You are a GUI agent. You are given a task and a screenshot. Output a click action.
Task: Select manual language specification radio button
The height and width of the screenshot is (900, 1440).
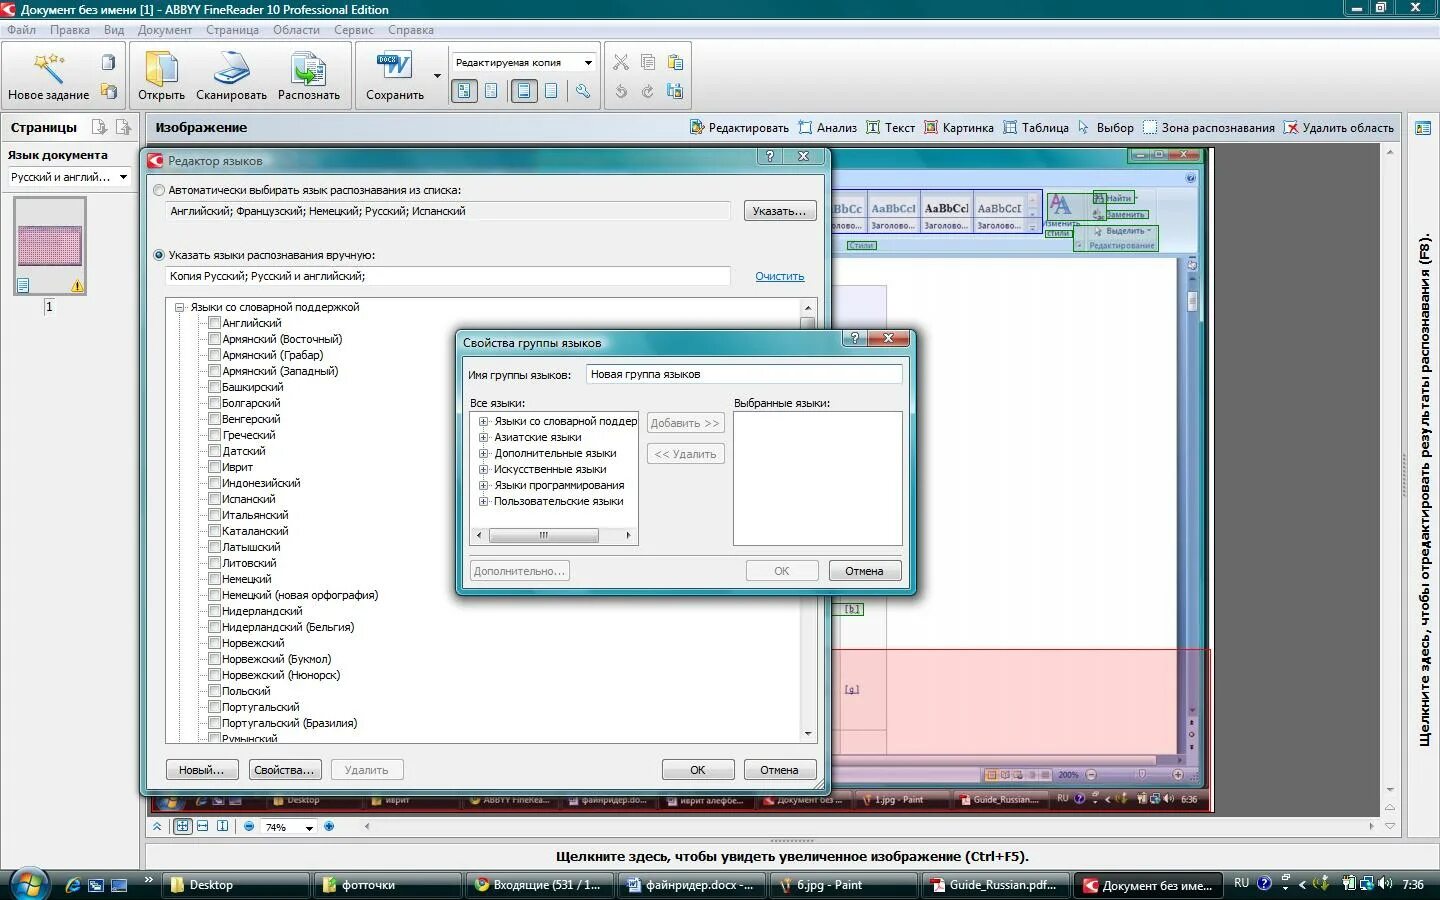159,255
